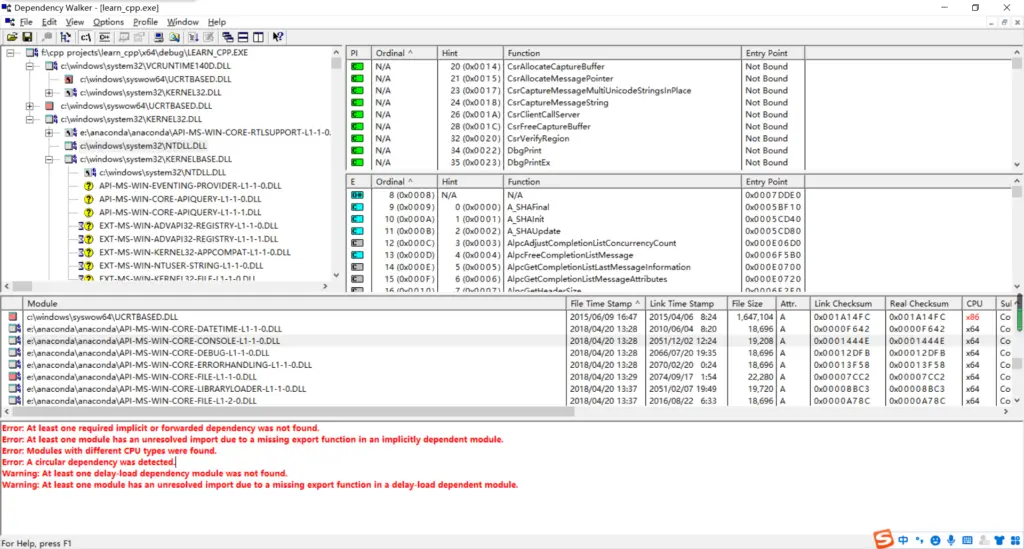Screen dimensions: 1024x549
Task: Sort module list by File Size header
Action: 751,304
